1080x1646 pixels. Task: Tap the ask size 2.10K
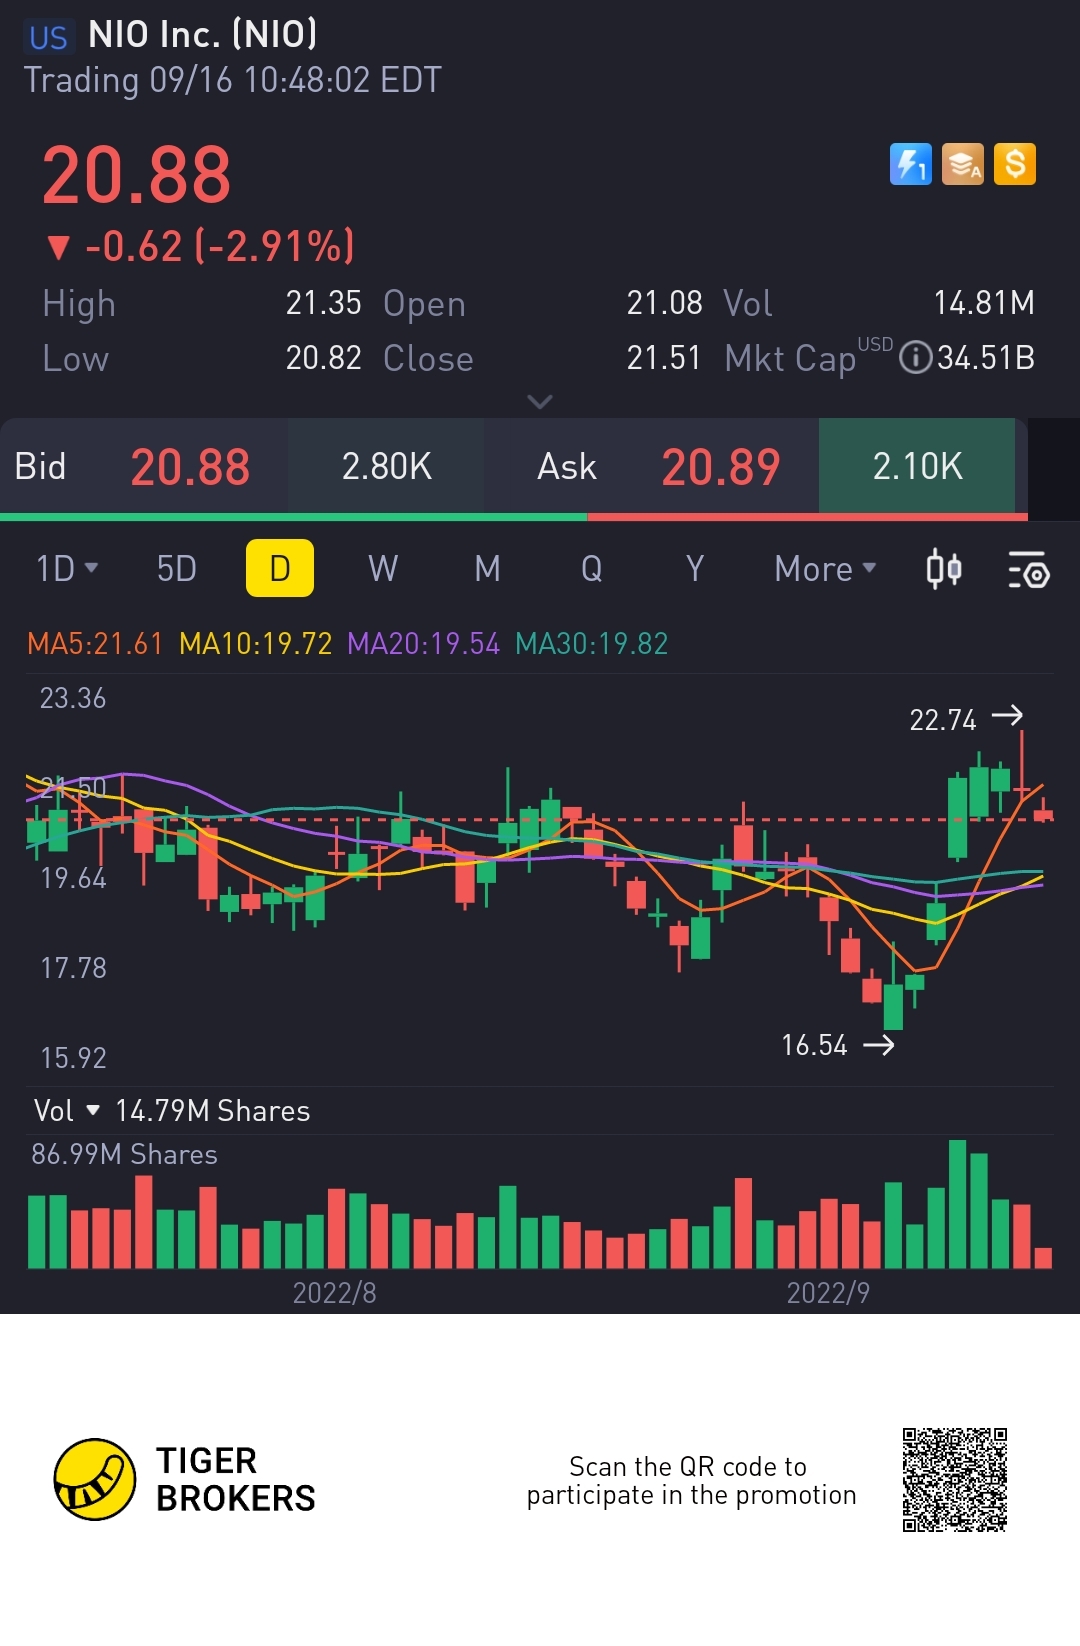pyautogui.click(x=917, y=466)
